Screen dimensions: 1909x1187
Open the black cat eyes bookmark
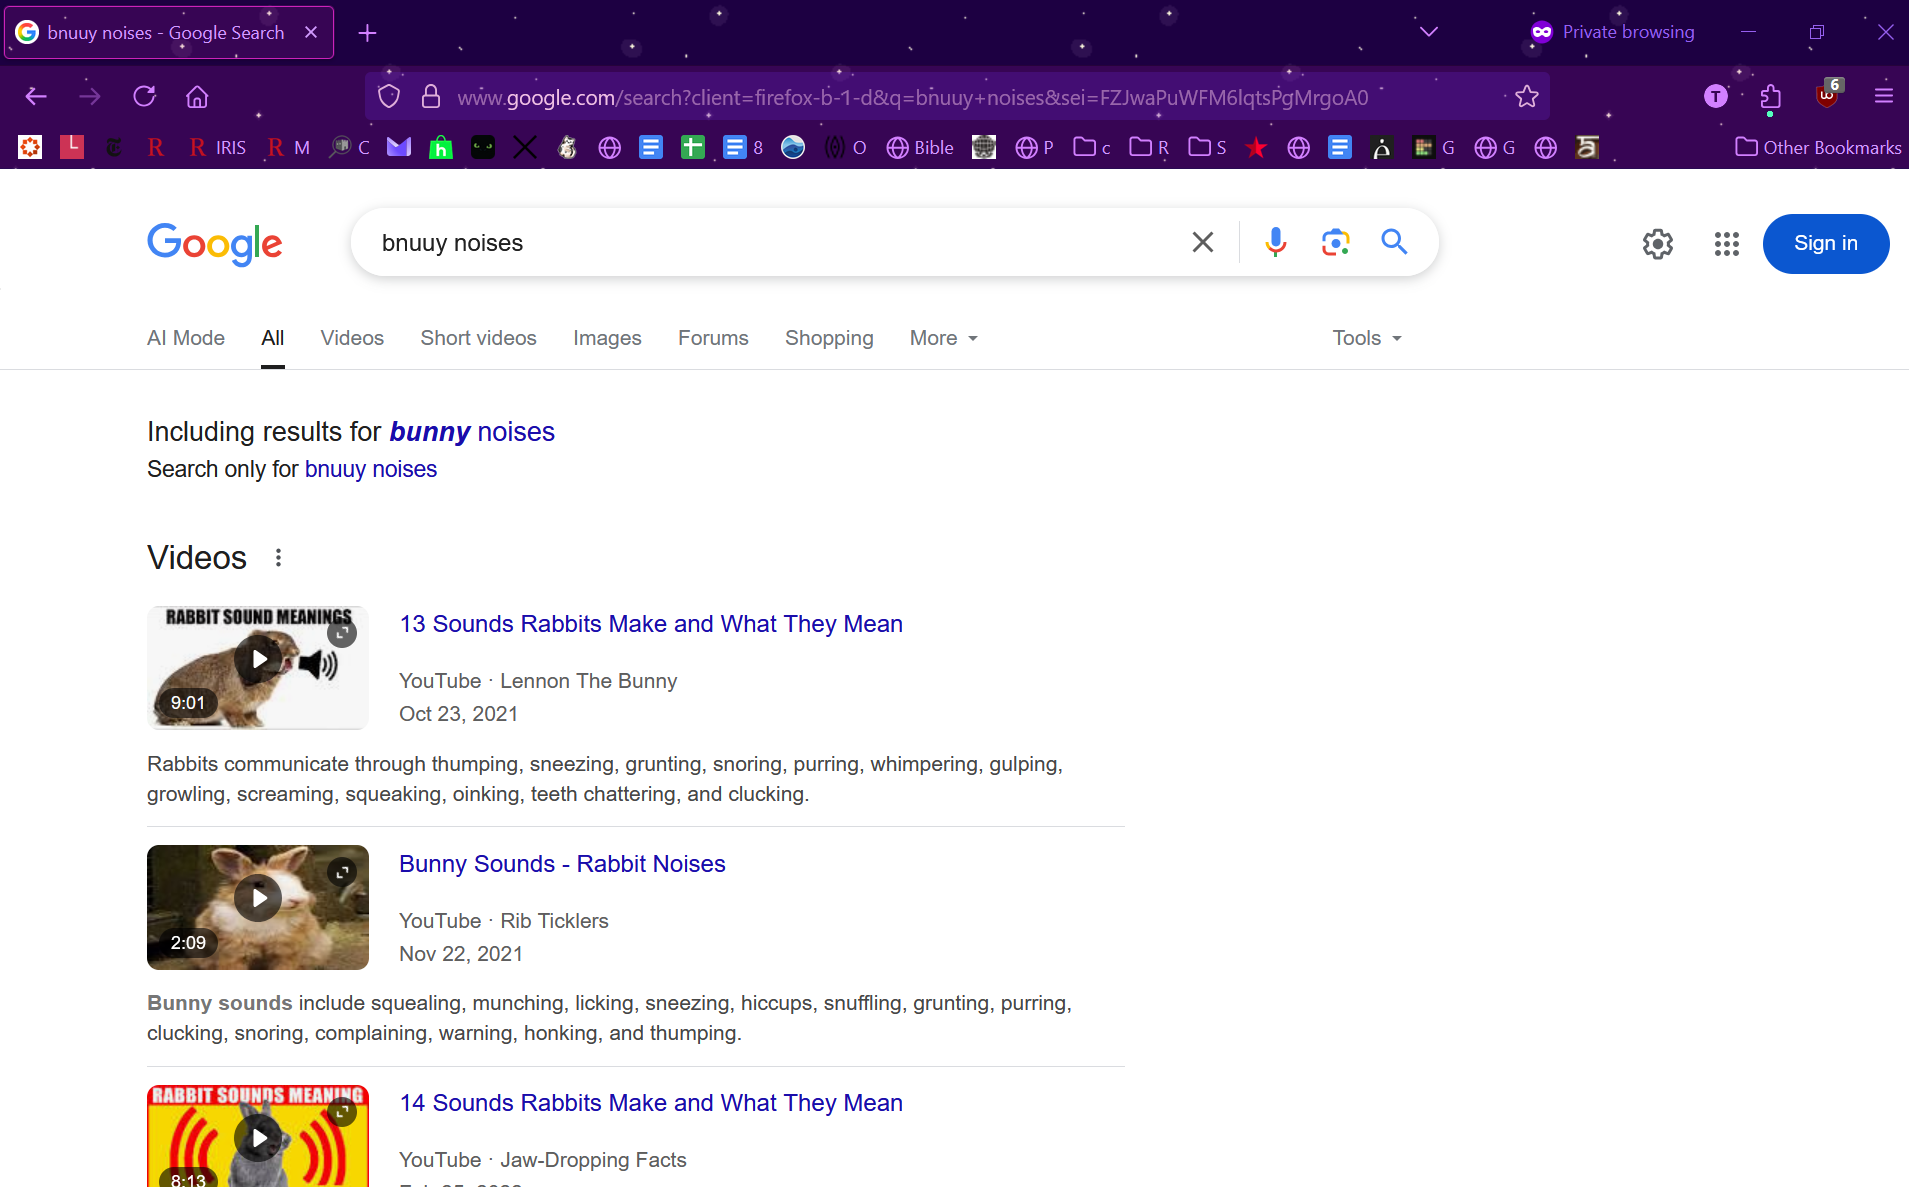tap(483, 147)
